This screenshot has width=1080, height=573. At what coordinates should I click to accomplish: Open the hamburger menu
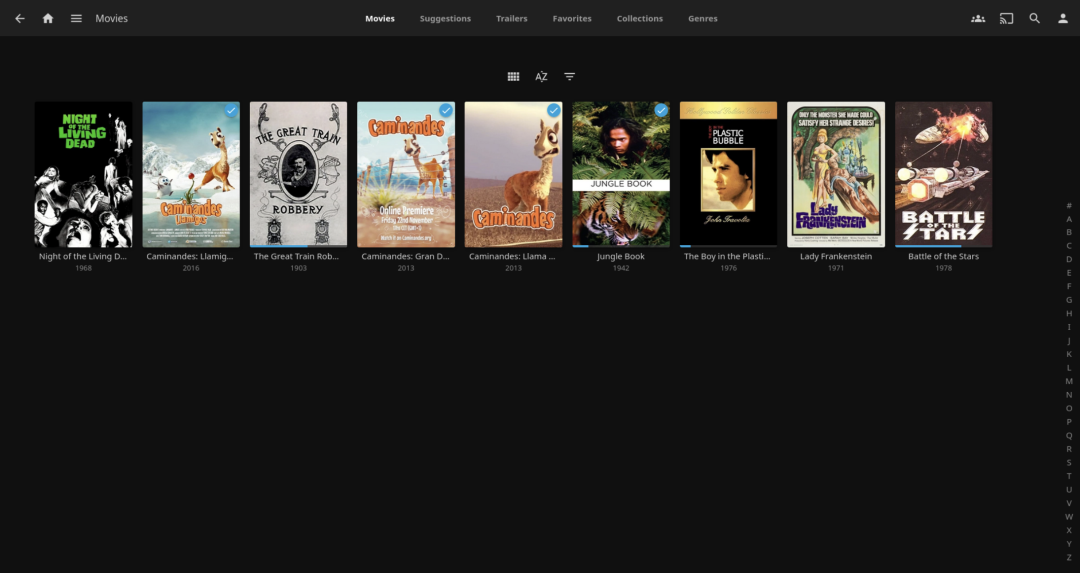click(x=76, y=19)
